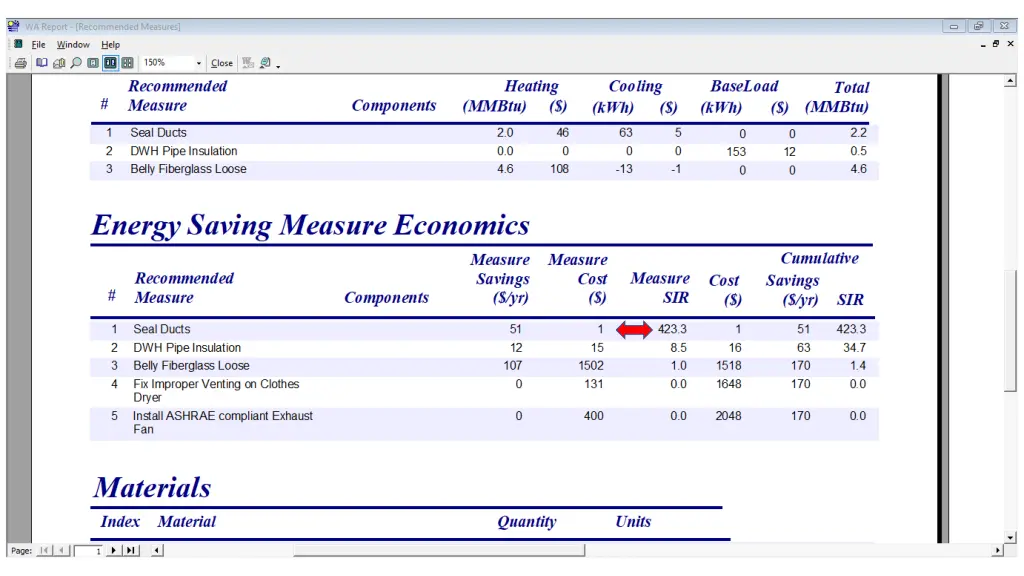Viewport: 1024px width, 576px height.
Task: Go to the last page
Action: click(x=131, y=551)
